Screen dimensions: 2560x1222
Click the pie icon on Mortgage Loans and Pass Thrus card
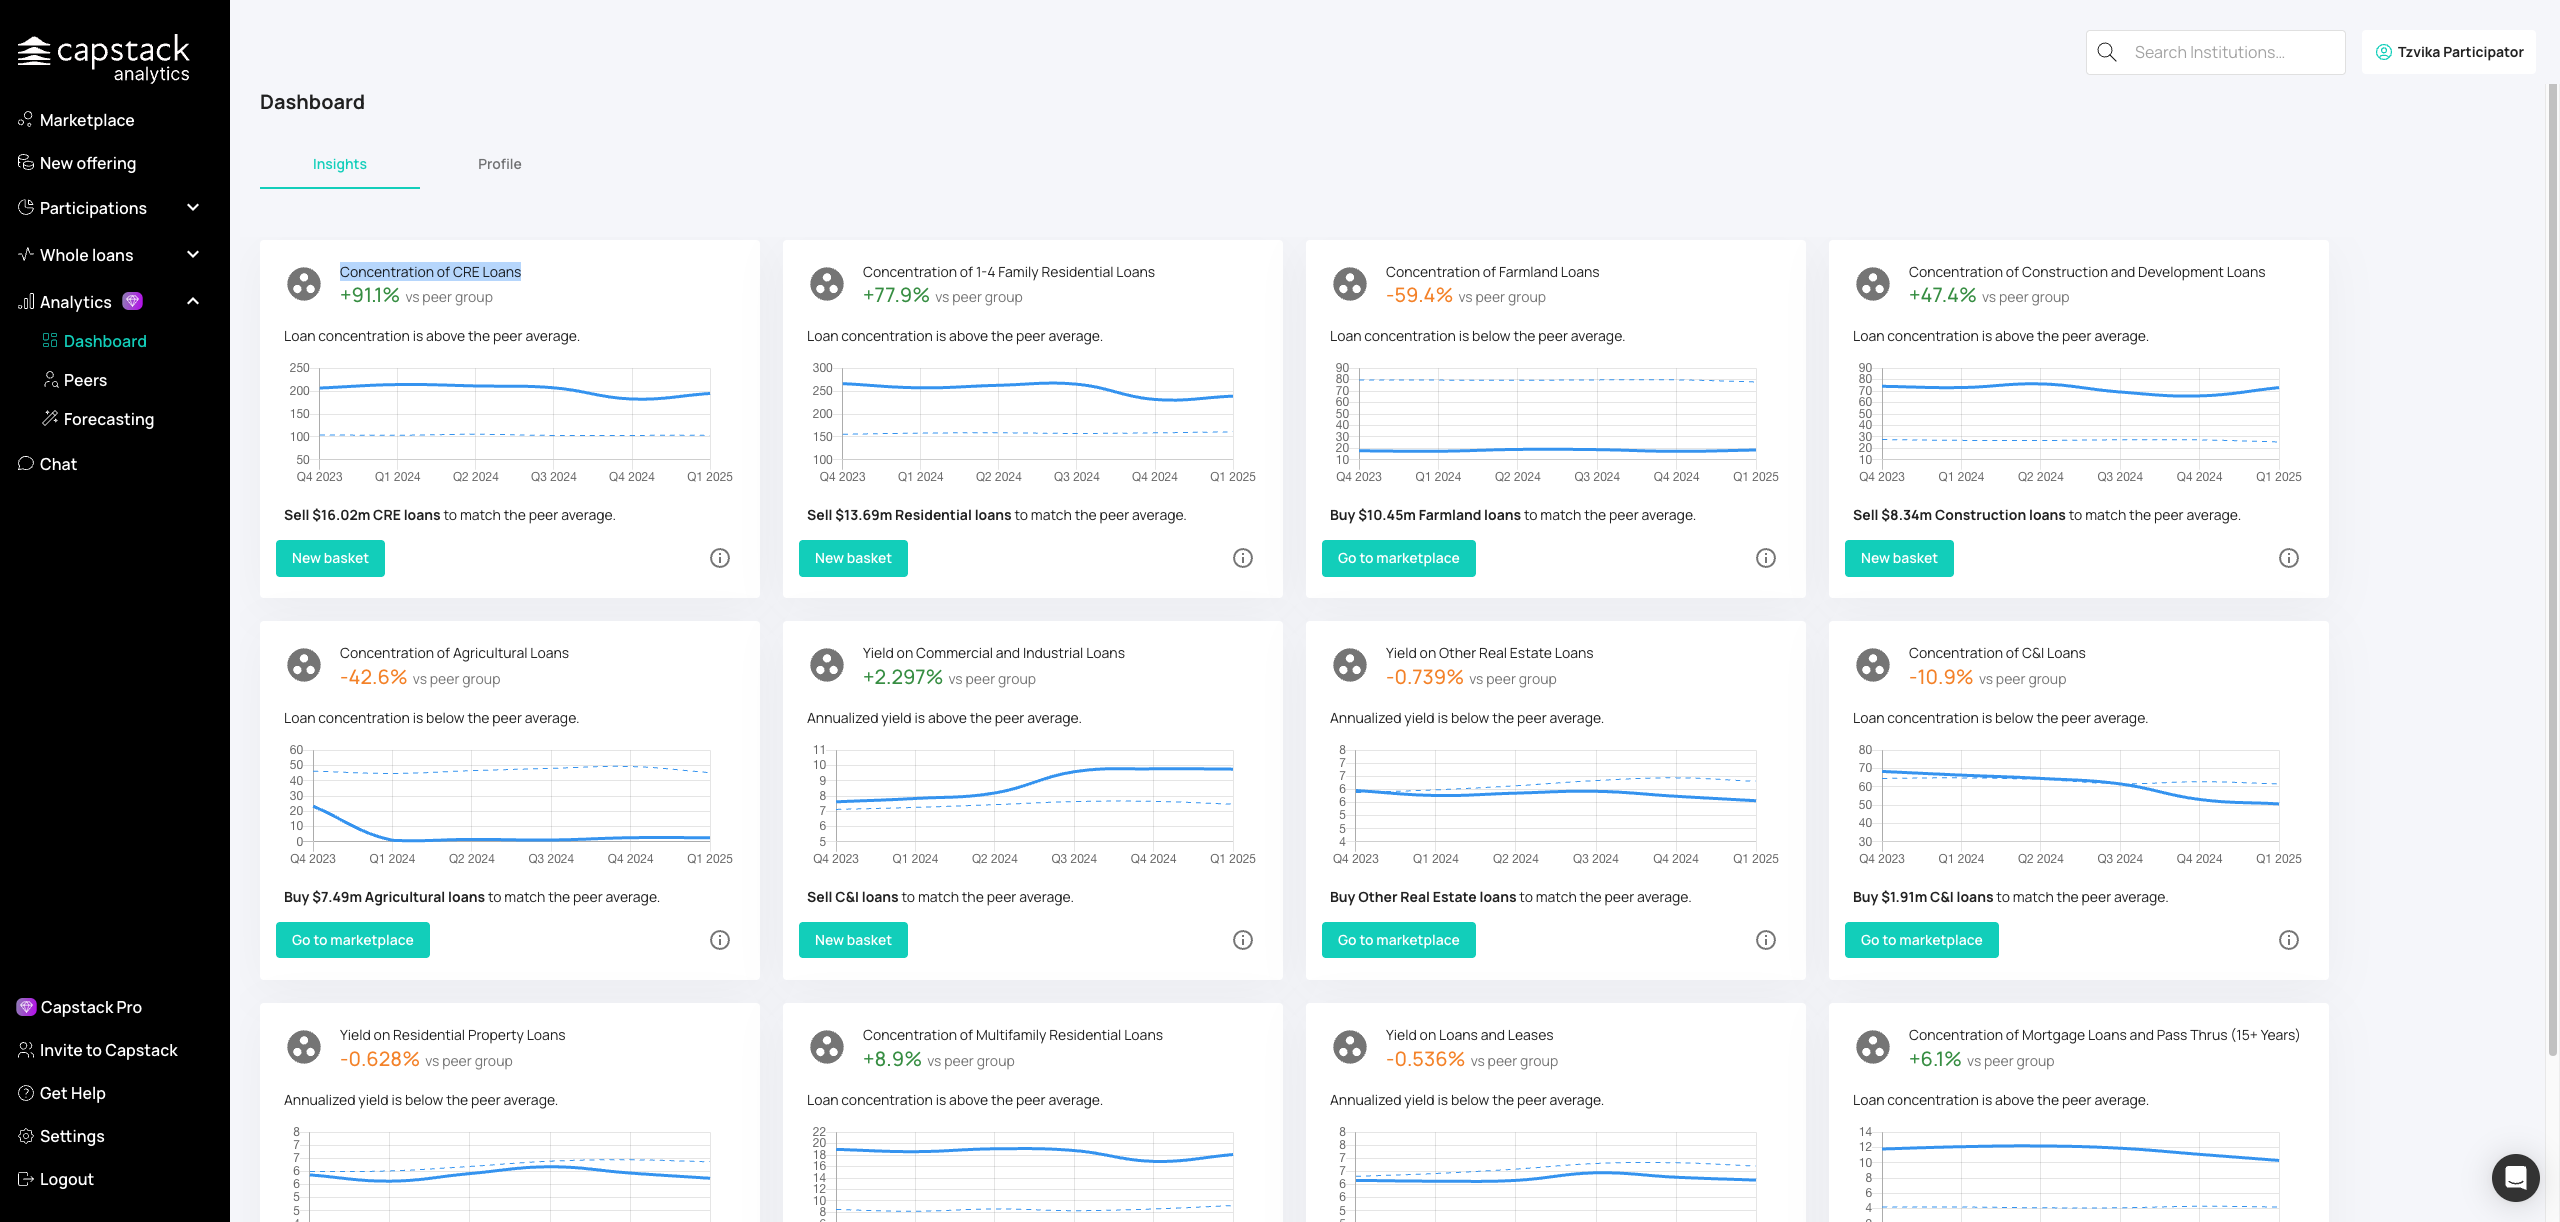(1873, 1047)
